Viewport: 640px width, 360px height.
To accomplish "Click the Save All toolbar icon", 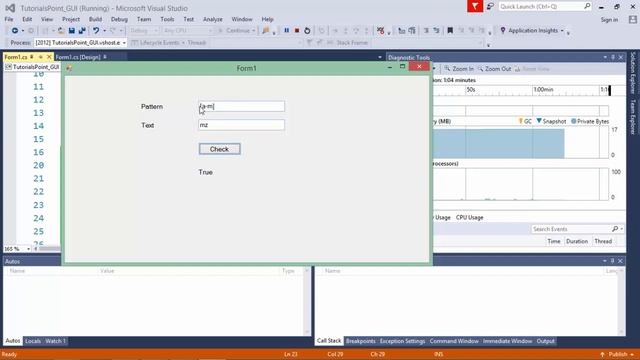I will (x=82, y=31).
